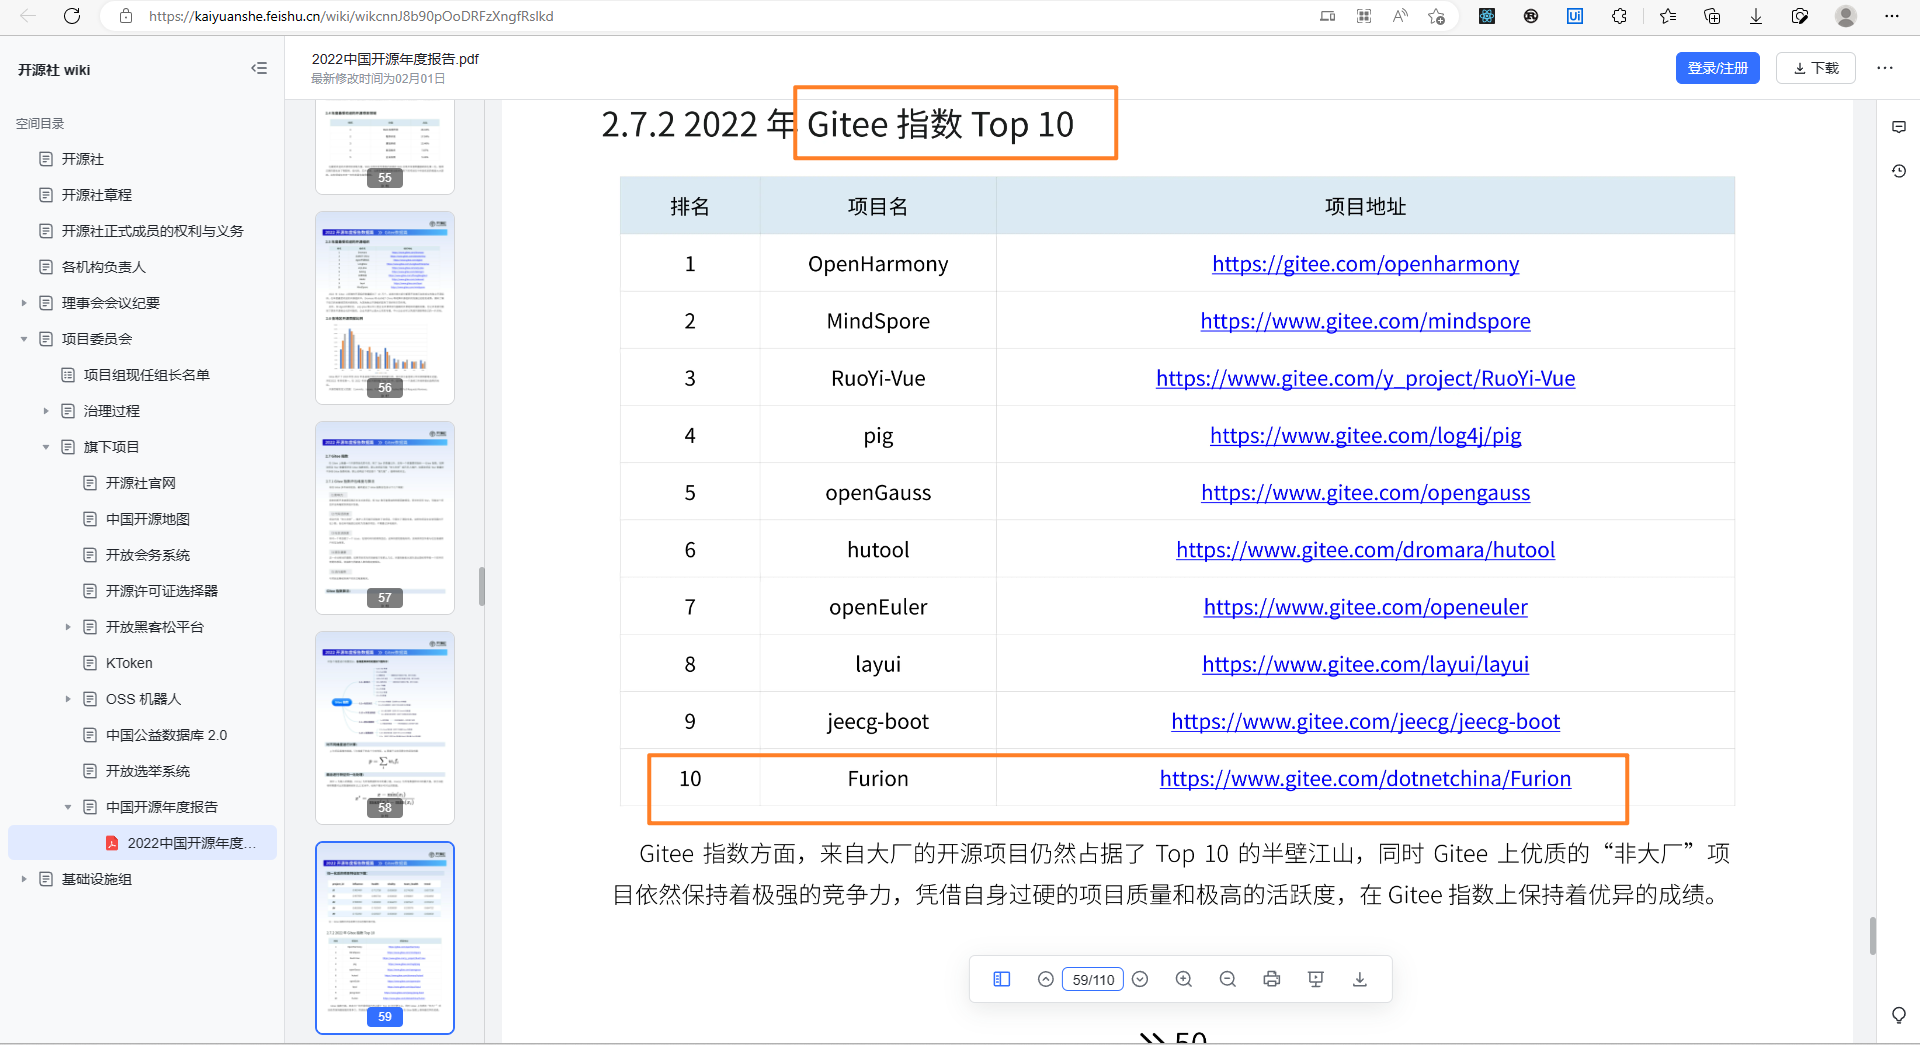Click the 项目地址 table header
This screenshot has height=1045, width=1920.
[1365, 207]
